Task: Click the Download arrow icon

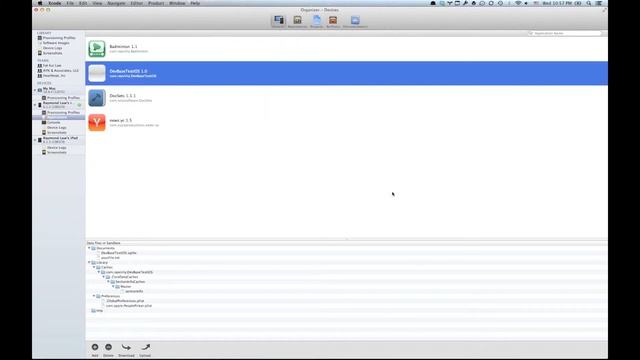Action: click(126, 347)
